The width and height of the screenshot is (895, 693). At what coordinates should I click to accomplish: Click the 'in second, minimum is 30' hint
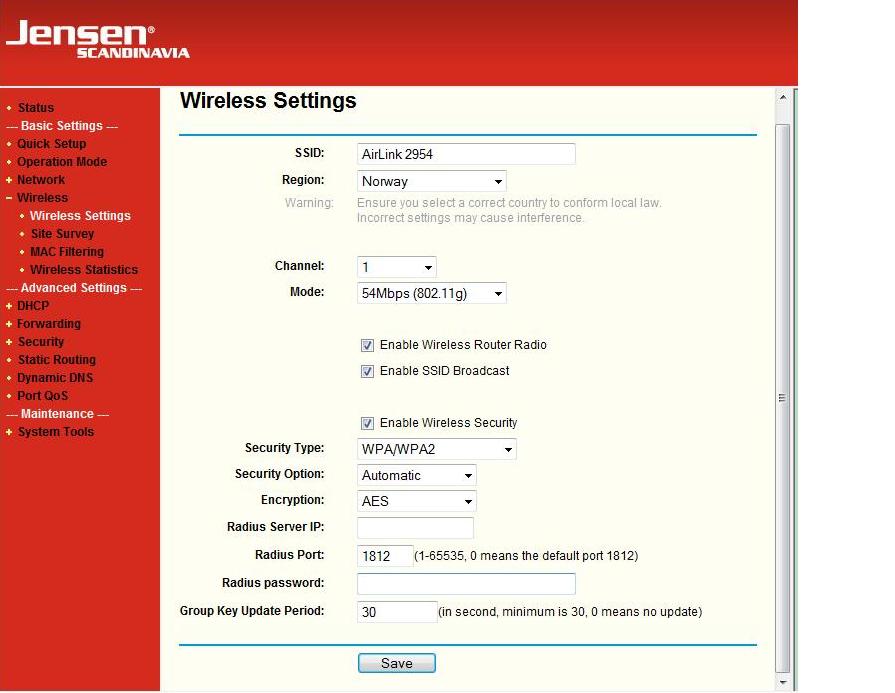[x=570, y=612]
